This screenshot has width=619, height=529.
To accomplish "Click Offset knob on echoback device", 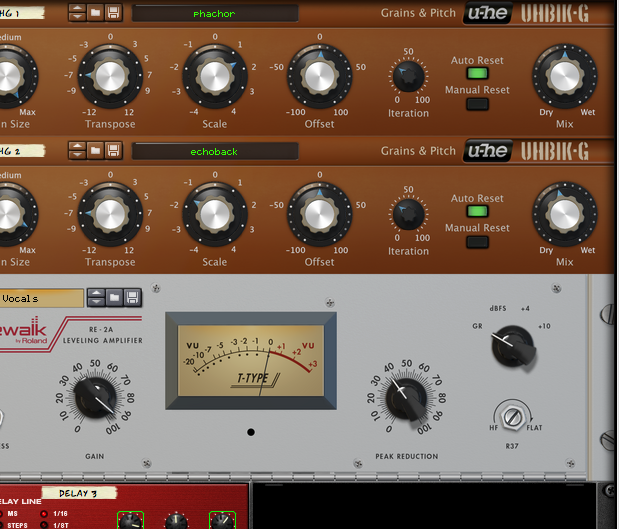I will click(x=319, y=214).
